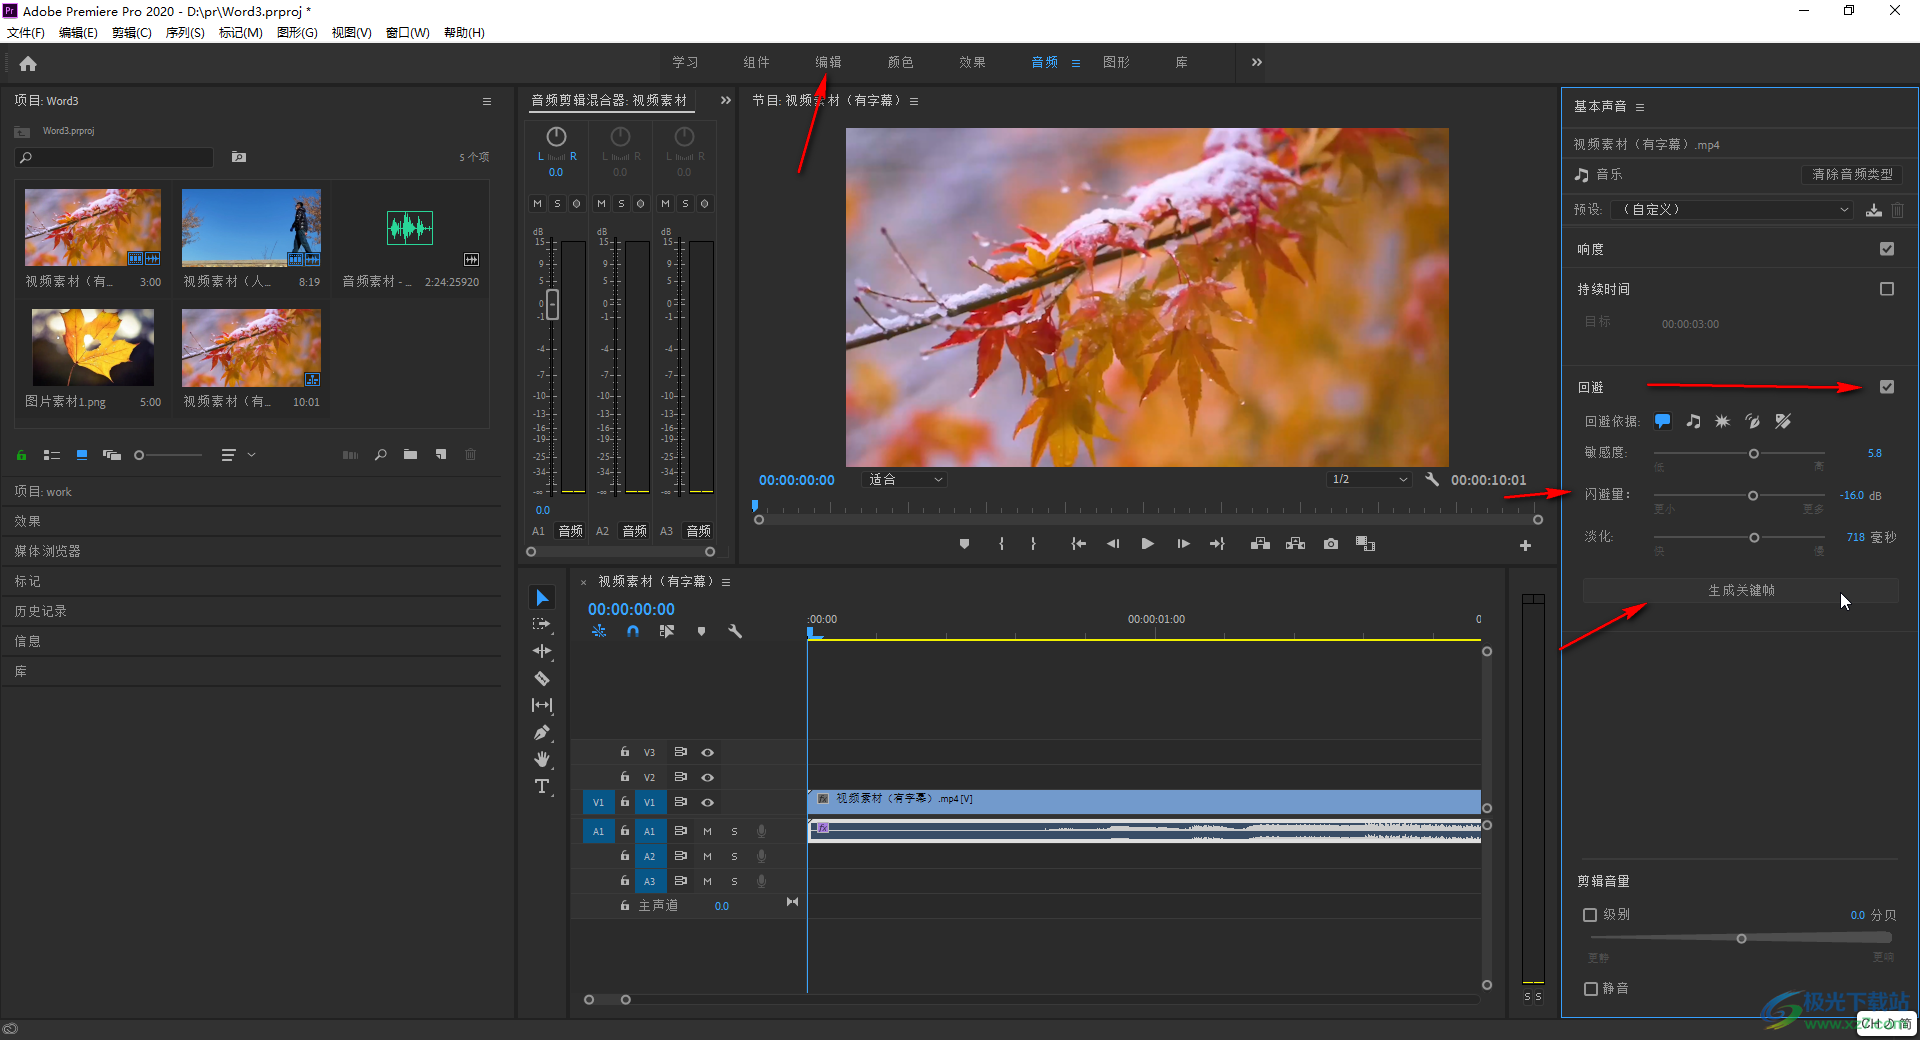
Task: Select the Razor tool
Action: (542, 678)
